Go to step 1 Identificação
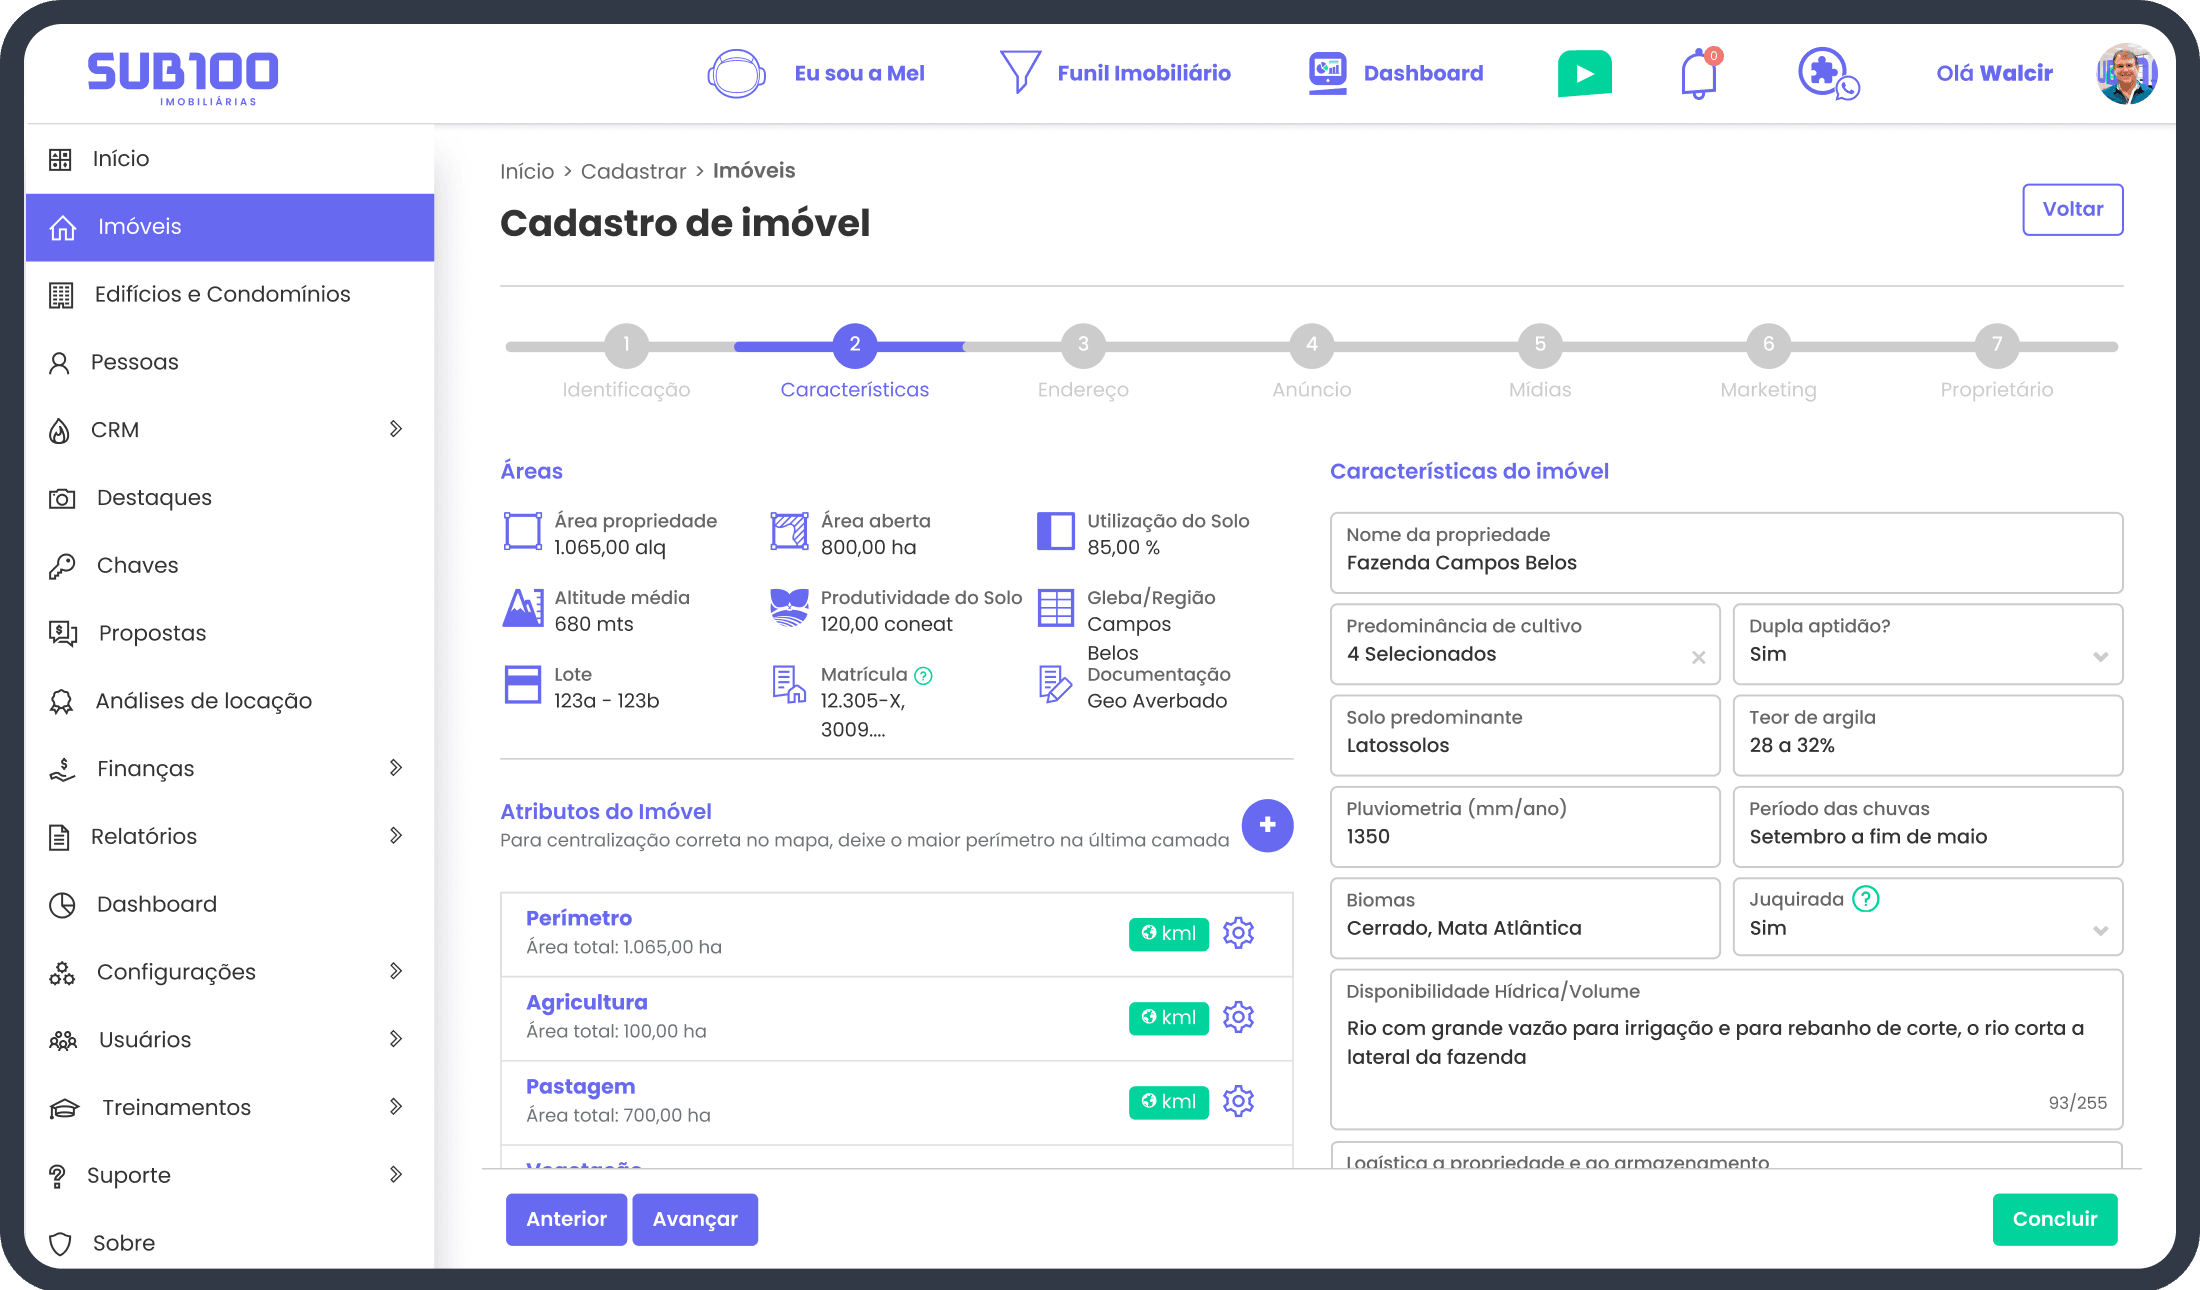The height and width of the screenshot is (1290, 2200). [626, 346]
